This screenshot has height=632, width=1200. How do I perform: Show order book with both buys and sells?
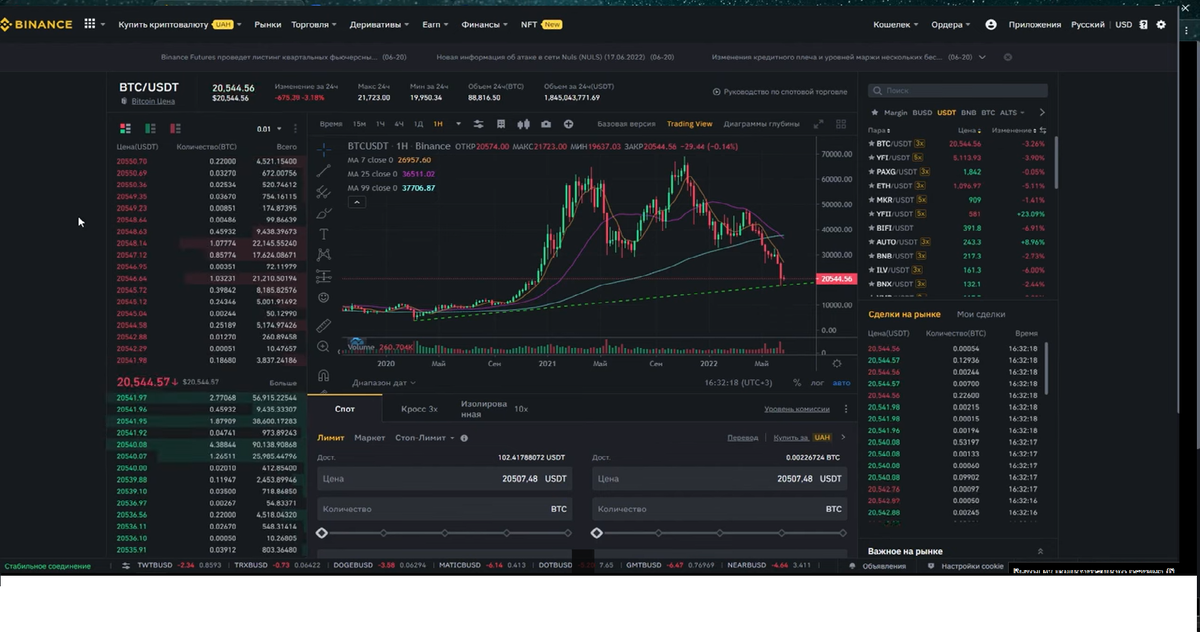click(125, 128)
